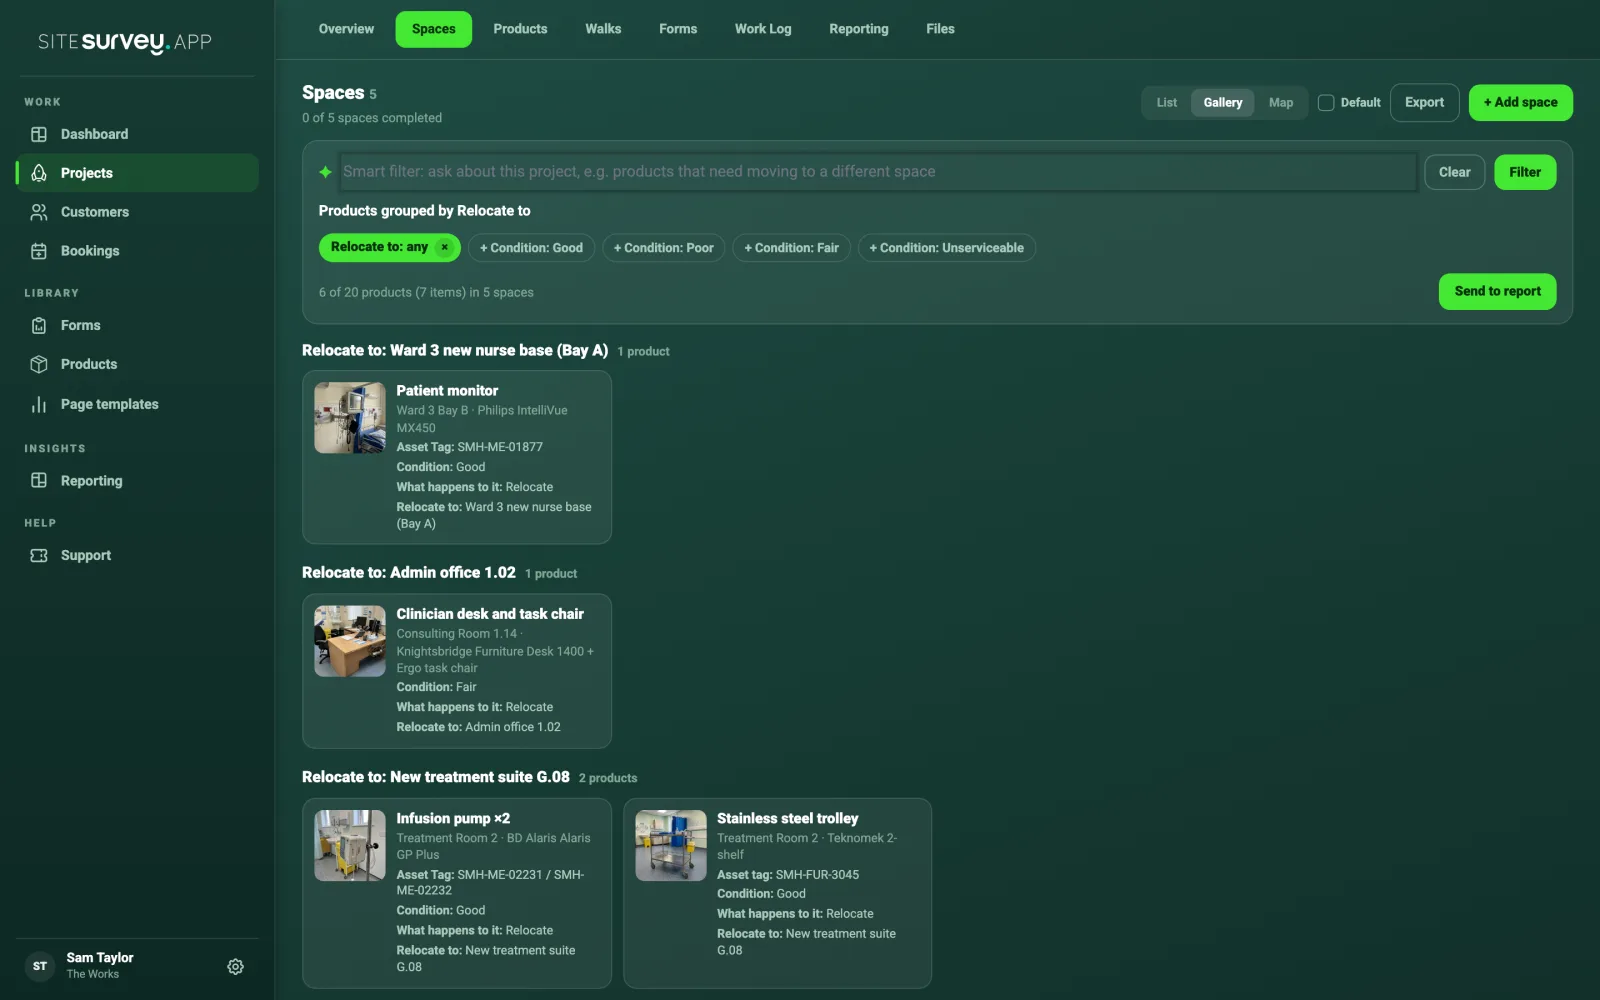Viewport: 1600px width, 1000px height.
Task: Add the Condition: Fair filter chip
Action: [x=792, y=248]
